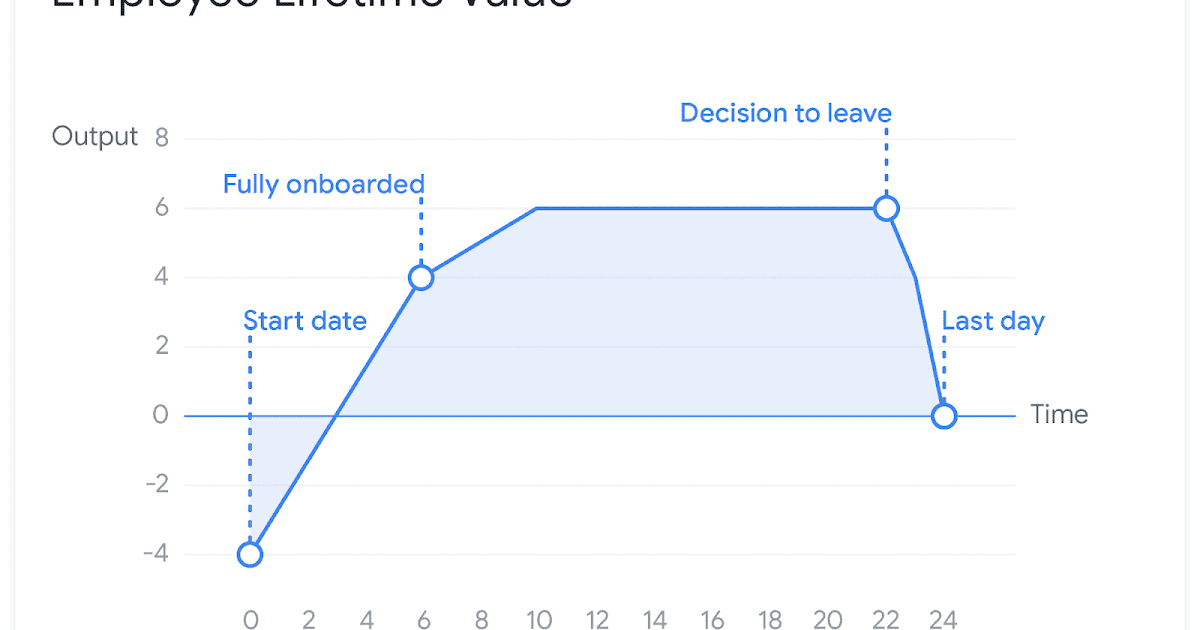The width and height of the screenshot is (1200, 630).
Task: Click the Start date circle marker
Action: 250,554
